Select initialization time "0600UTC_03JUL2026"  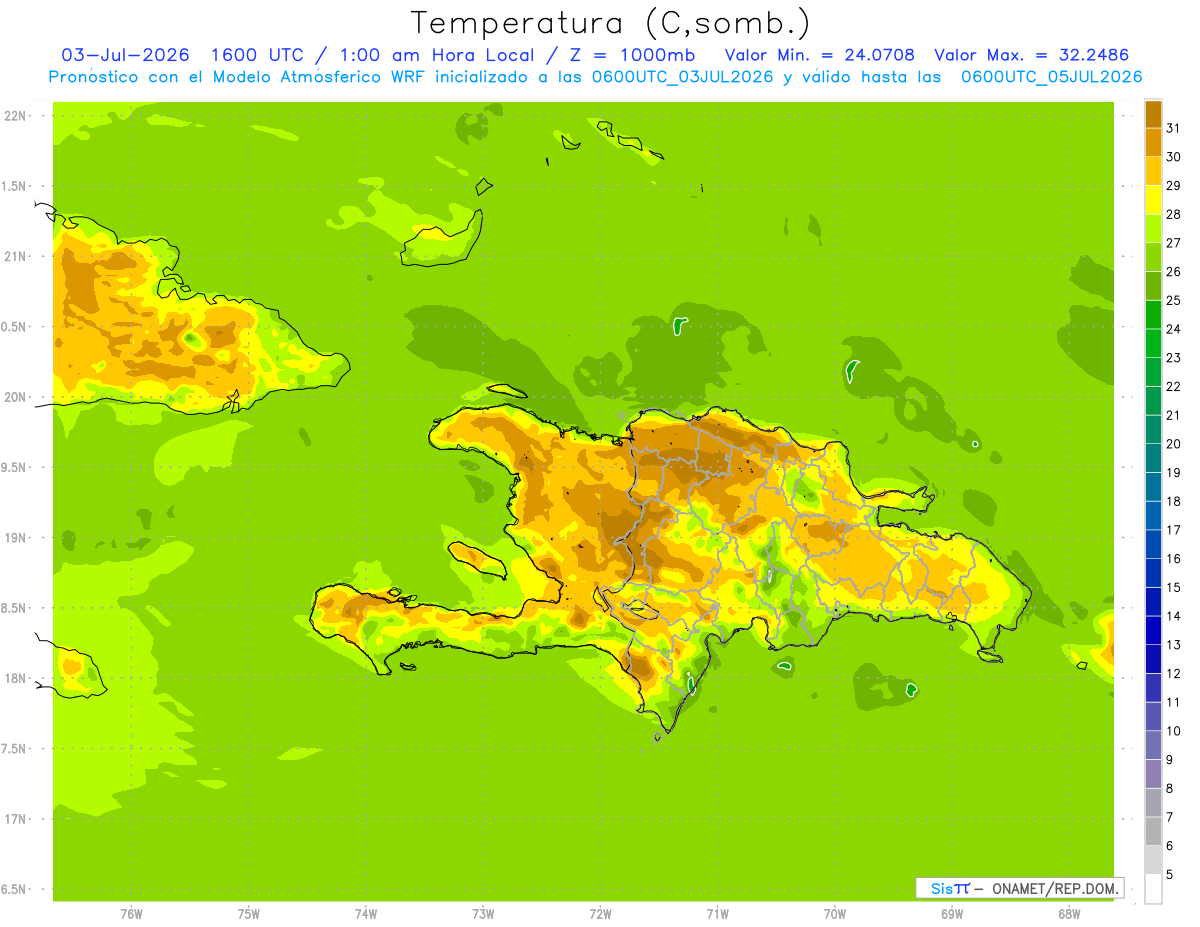(680, 76)
